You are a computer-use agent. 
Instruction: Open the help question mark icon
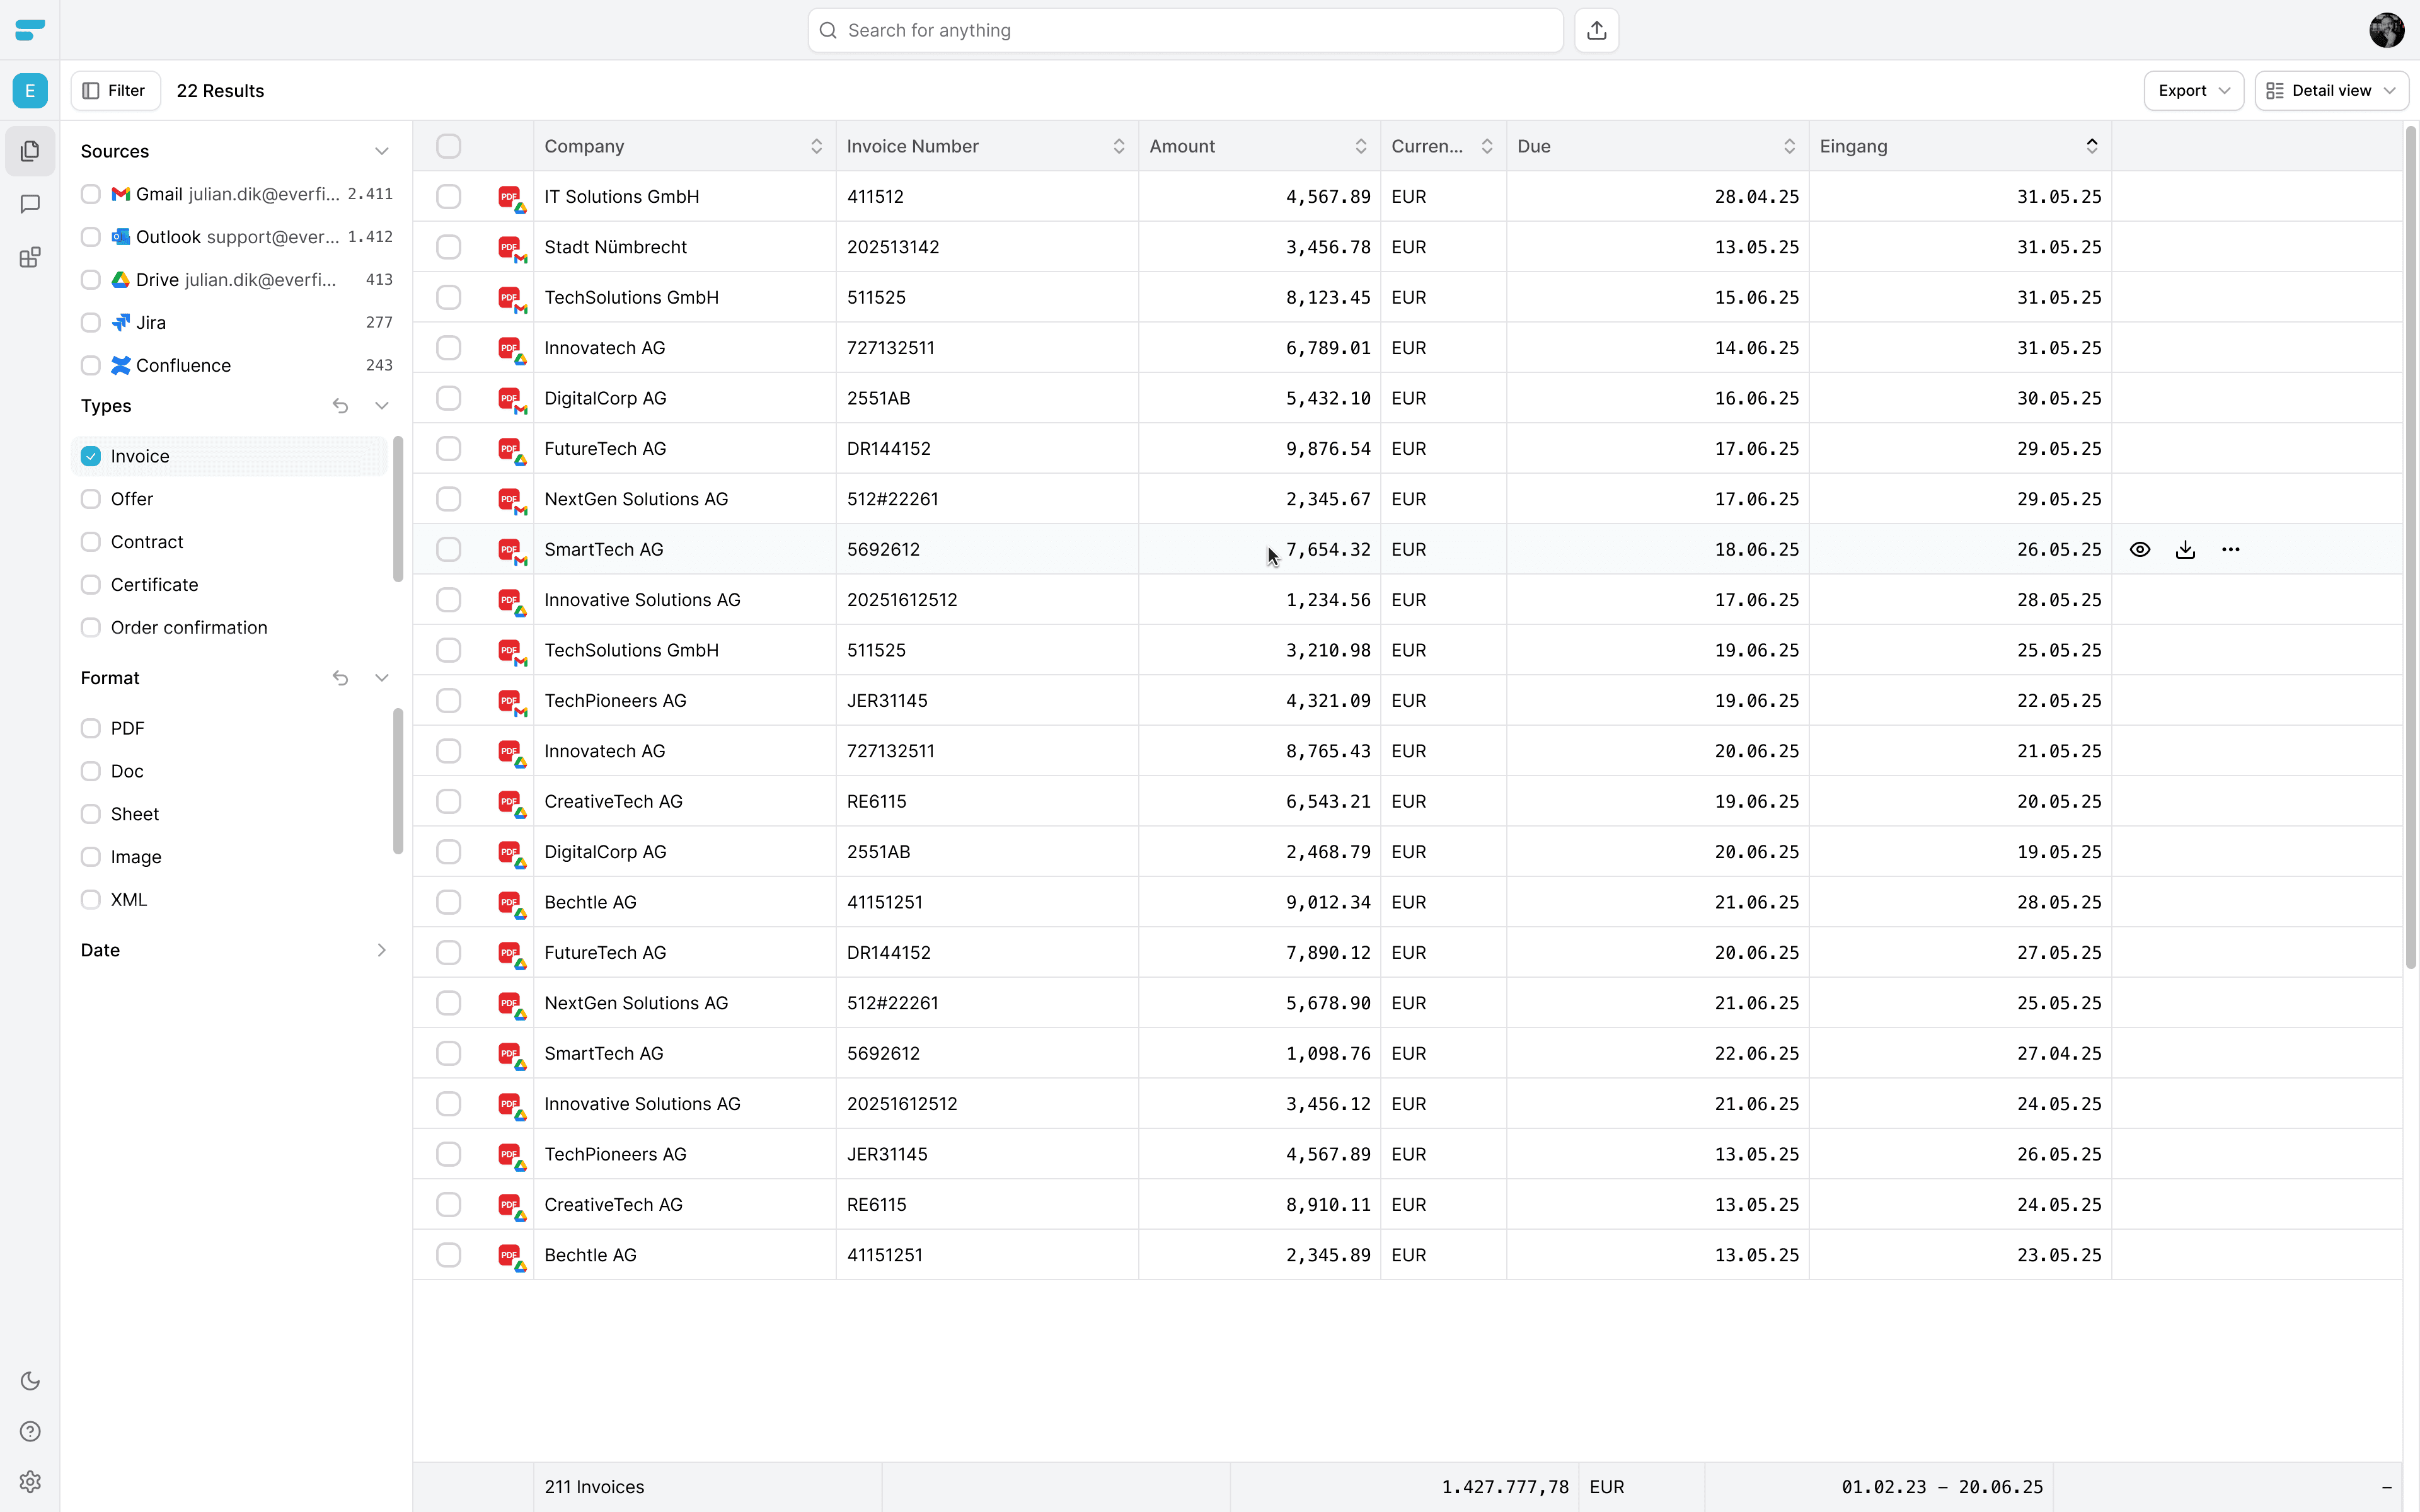pyautogui.click(x=30, y=1431)
